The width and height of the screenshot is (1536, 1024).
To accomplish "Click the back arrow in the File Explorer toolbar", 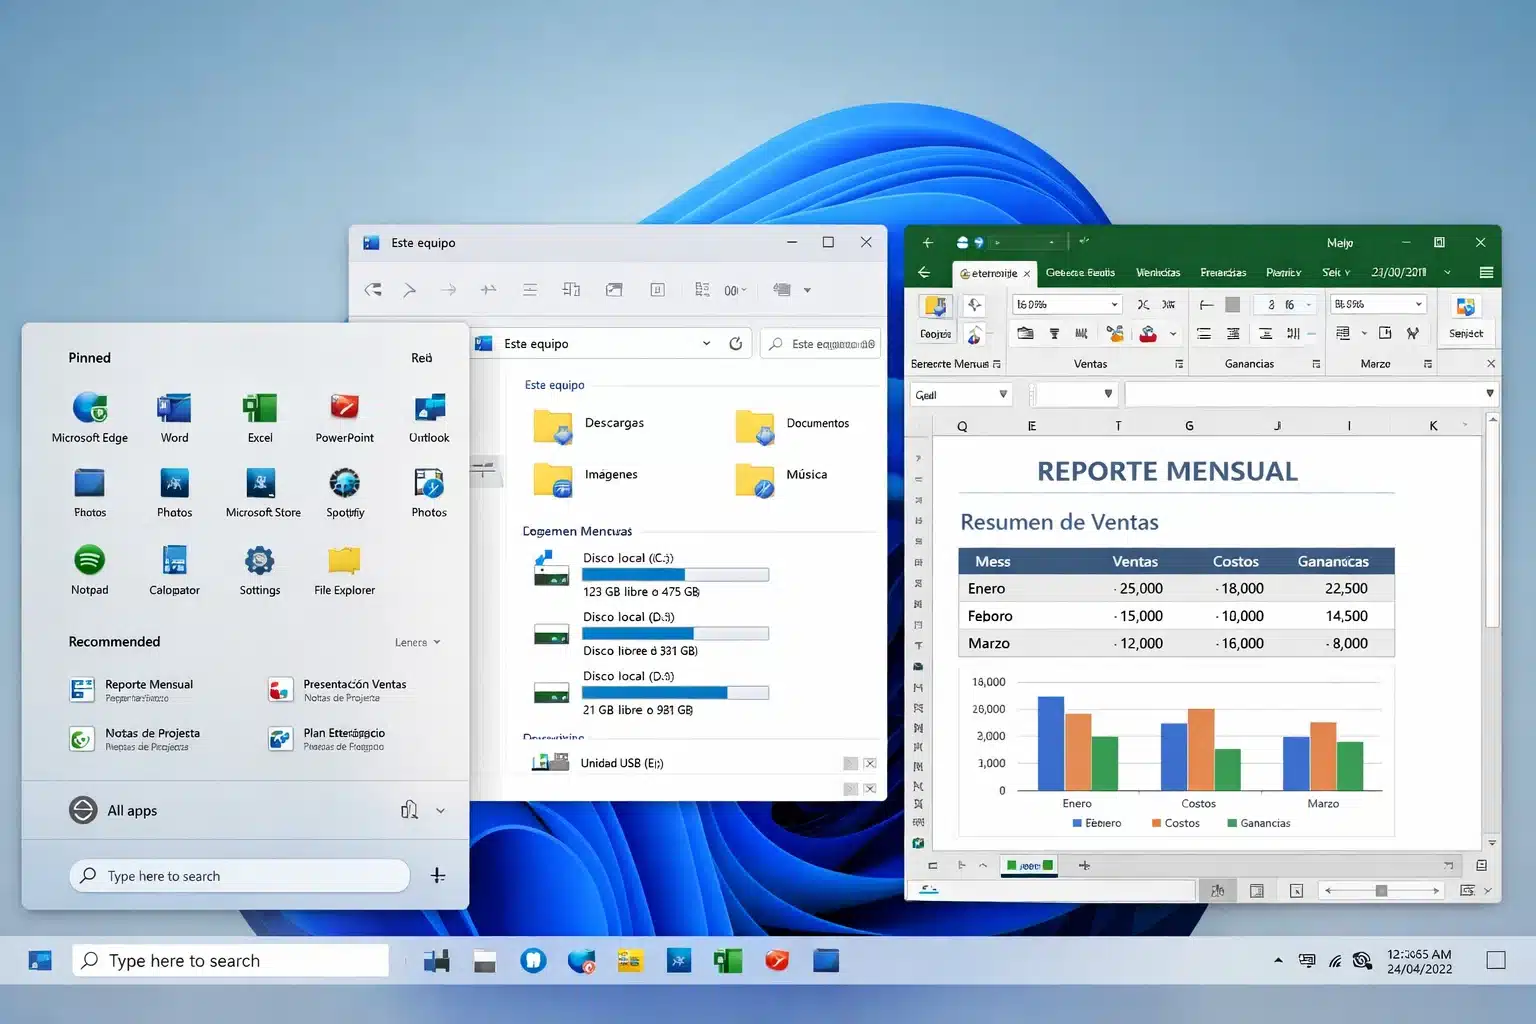I will pyautogui.click(x=373, y=289).
